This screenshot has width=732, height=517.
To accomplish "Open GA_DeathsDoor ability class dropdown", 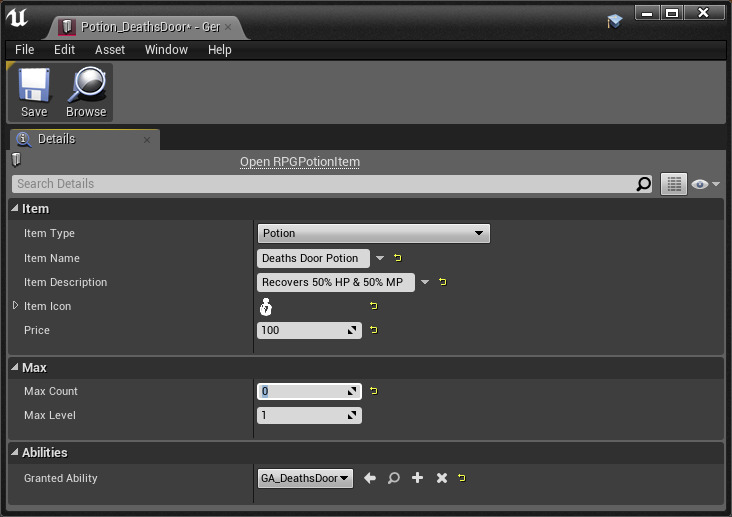I will point(305,478).
